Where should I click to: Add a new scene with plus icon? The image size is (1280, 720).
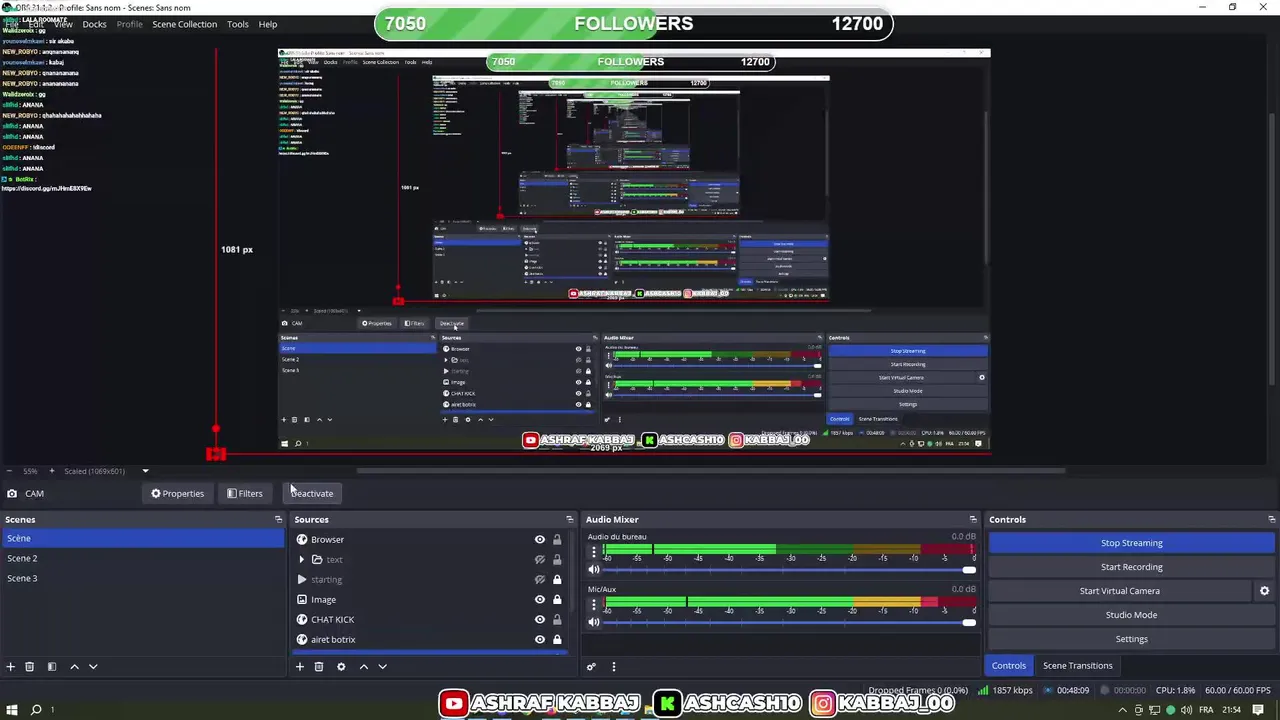coord(11,667)
